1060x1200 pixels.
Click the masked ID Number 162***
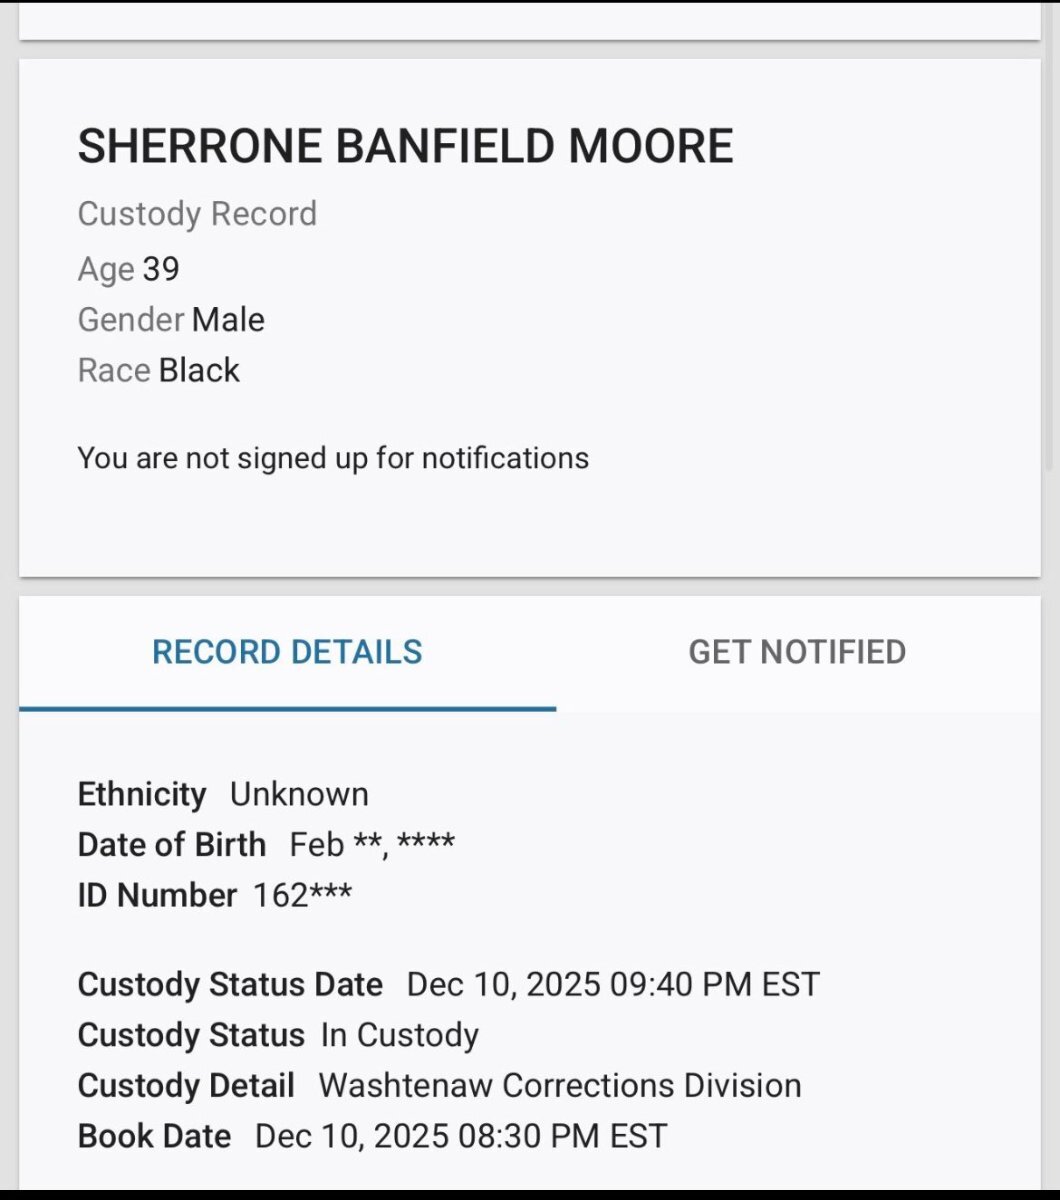302,895
